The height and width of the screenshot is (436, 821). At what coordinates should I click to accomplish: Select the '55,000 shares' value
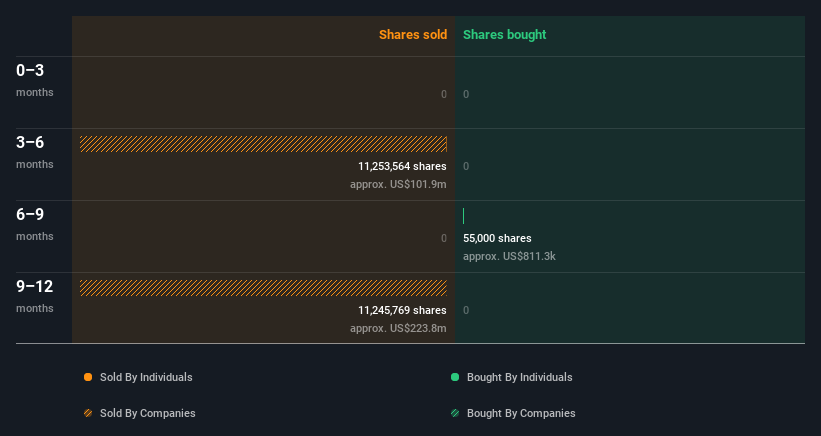pyautogui.click(x=497, y=238)
